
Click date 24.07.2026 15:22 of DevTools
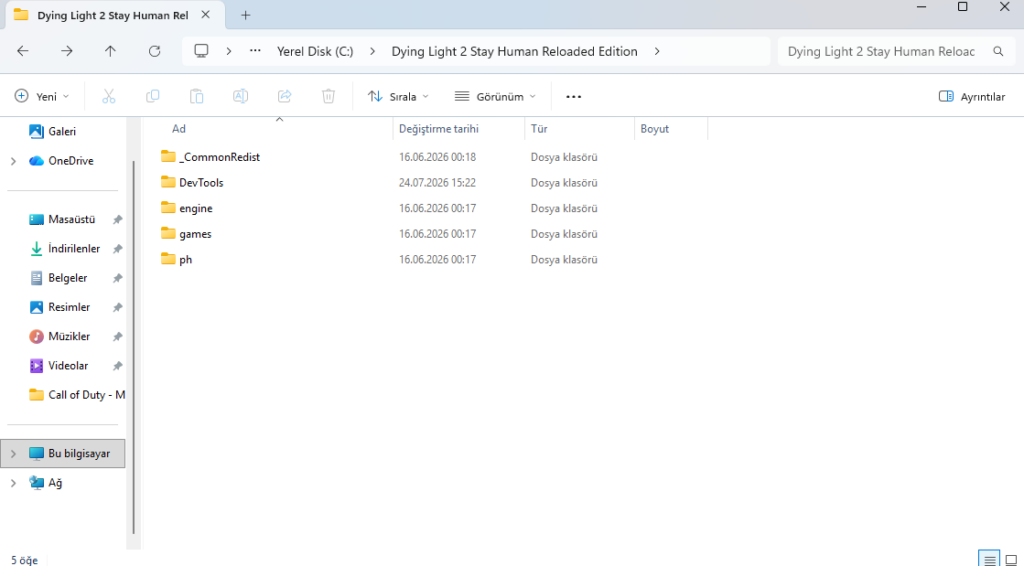click(437, 182)
